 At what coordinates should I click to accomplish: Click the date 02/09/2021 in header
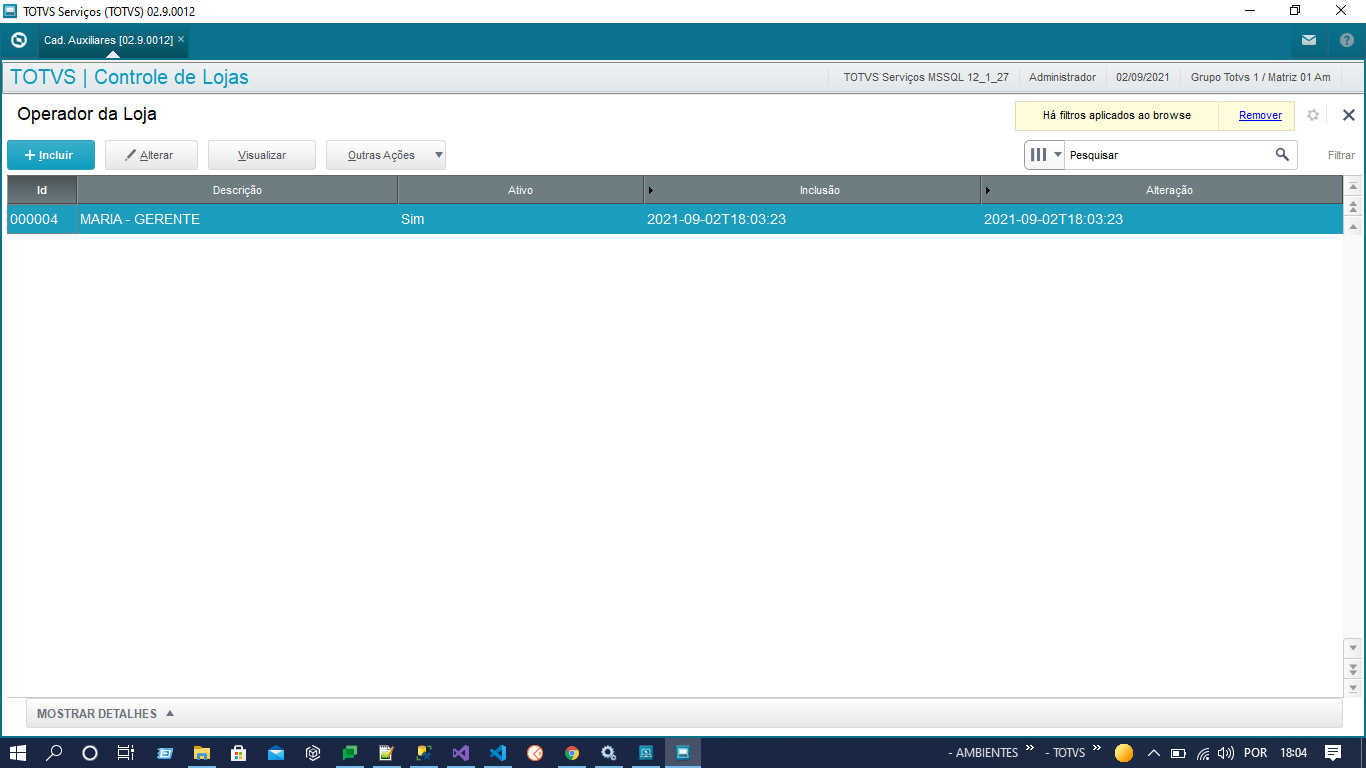click(1143, 77)
